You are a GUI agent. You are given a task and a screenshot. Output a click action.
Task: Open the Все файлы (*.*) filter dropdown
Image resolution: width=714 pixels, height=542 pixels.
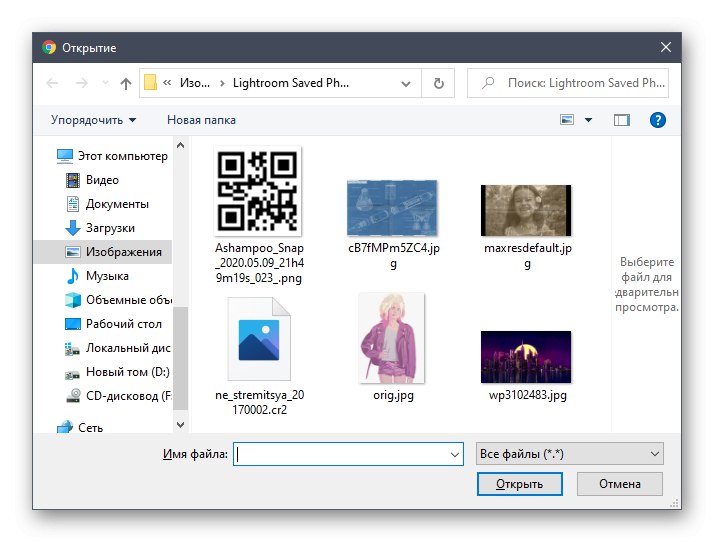[569, 454]
